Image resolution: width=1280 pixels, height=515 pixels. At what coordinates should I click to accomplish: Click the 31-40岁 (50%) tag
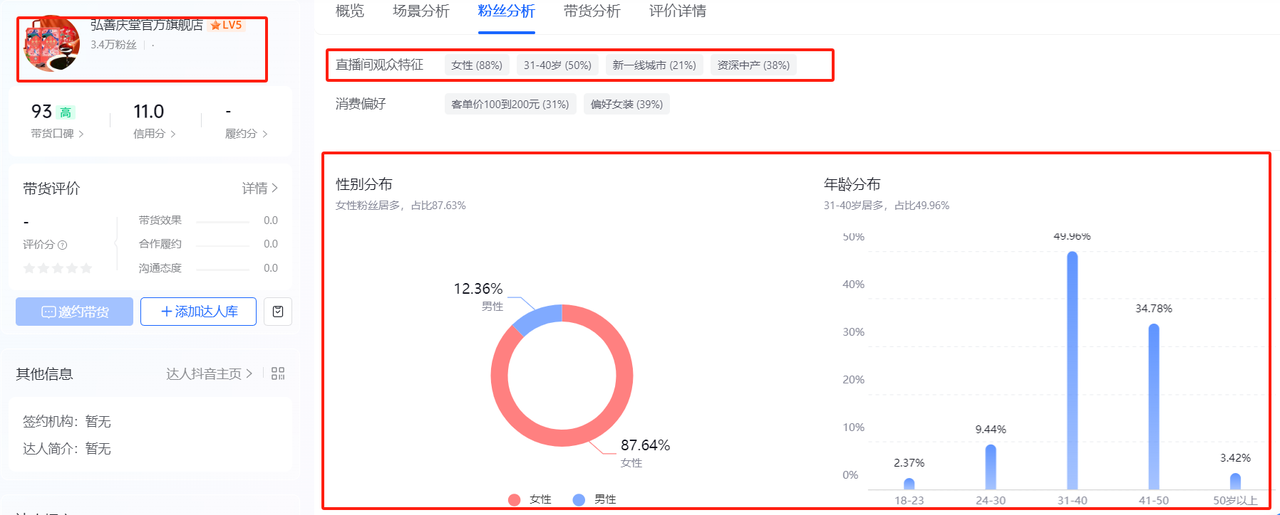558,65
